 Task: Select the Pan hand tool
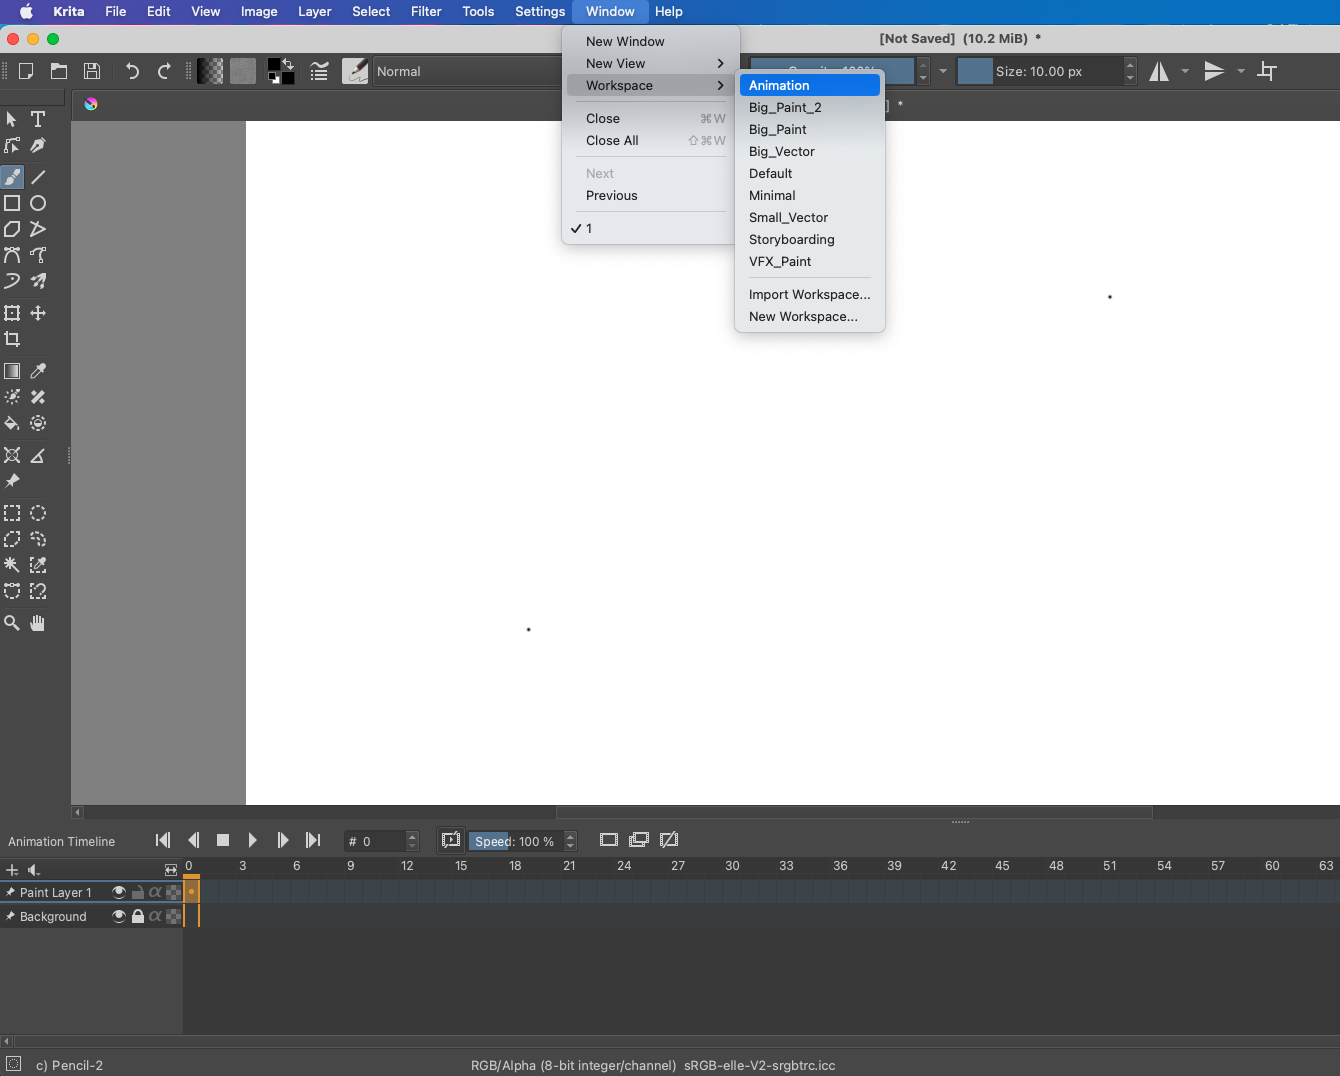coord(38,623)
